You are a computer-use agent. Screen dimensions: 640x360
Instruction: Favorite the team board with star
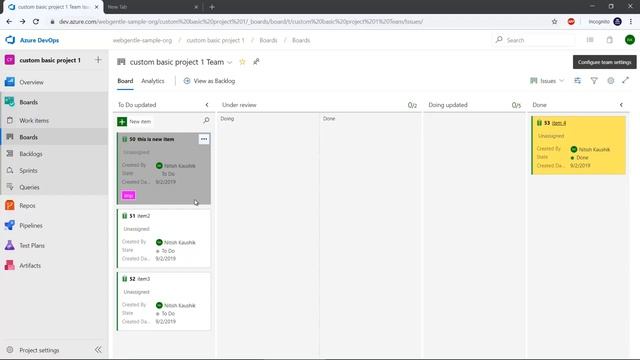[x=242, y=62]
